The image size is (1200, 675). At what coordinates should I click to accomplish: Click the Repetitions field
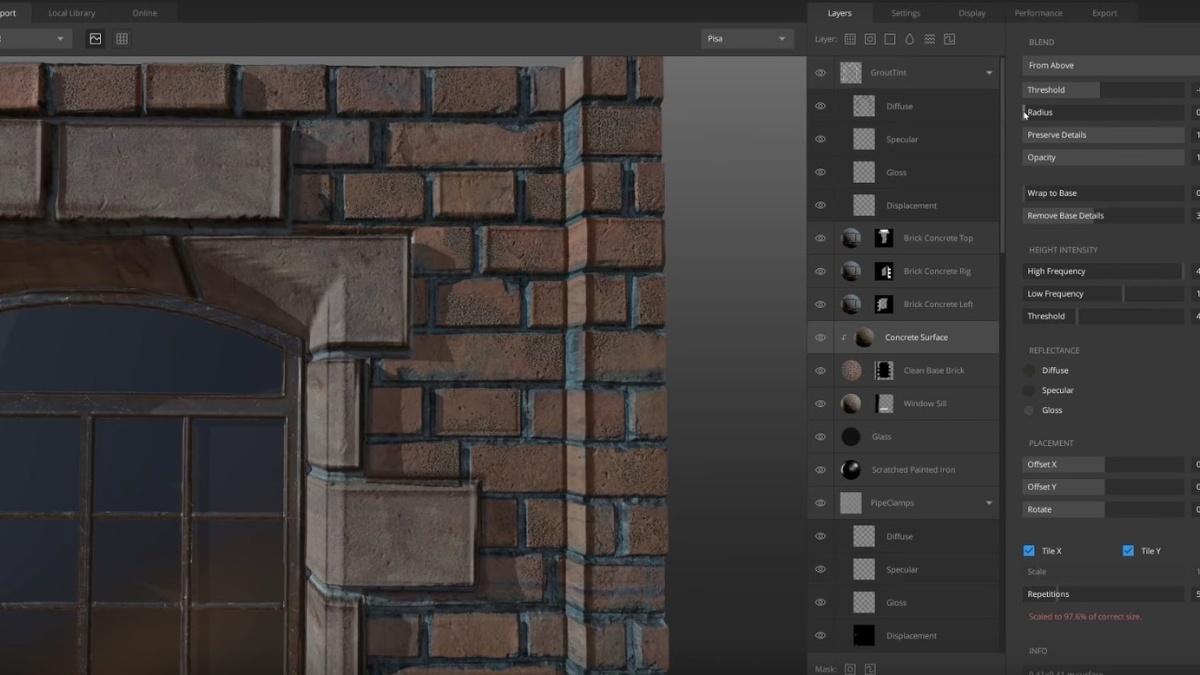pos(1104,594)
